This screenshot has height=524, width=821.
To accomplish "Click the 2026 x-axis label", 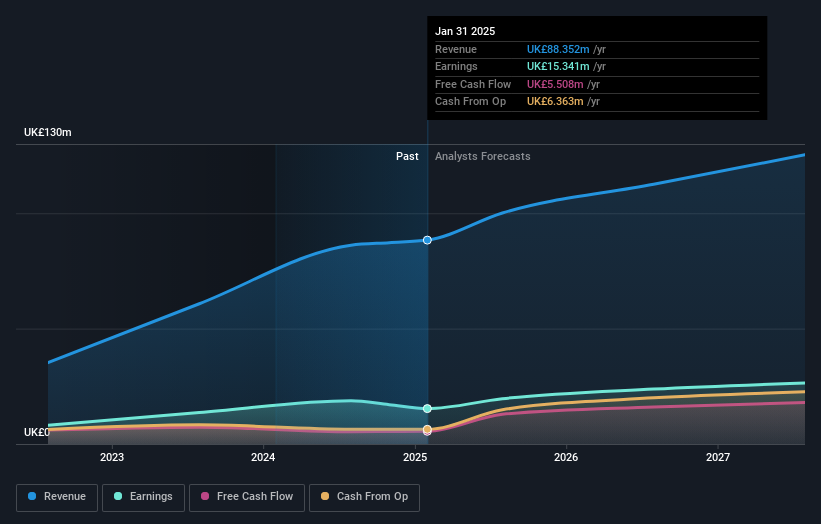I will pos(566,457).
